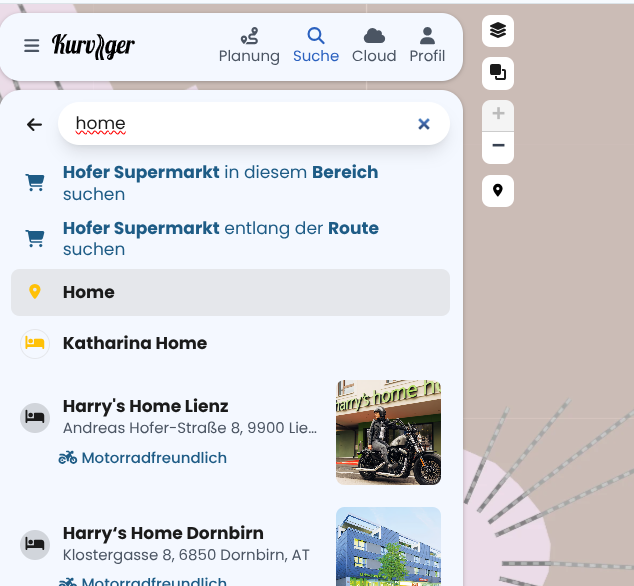Show my location with the pin button
The image size is (634, 586).
tap(498, 190)
